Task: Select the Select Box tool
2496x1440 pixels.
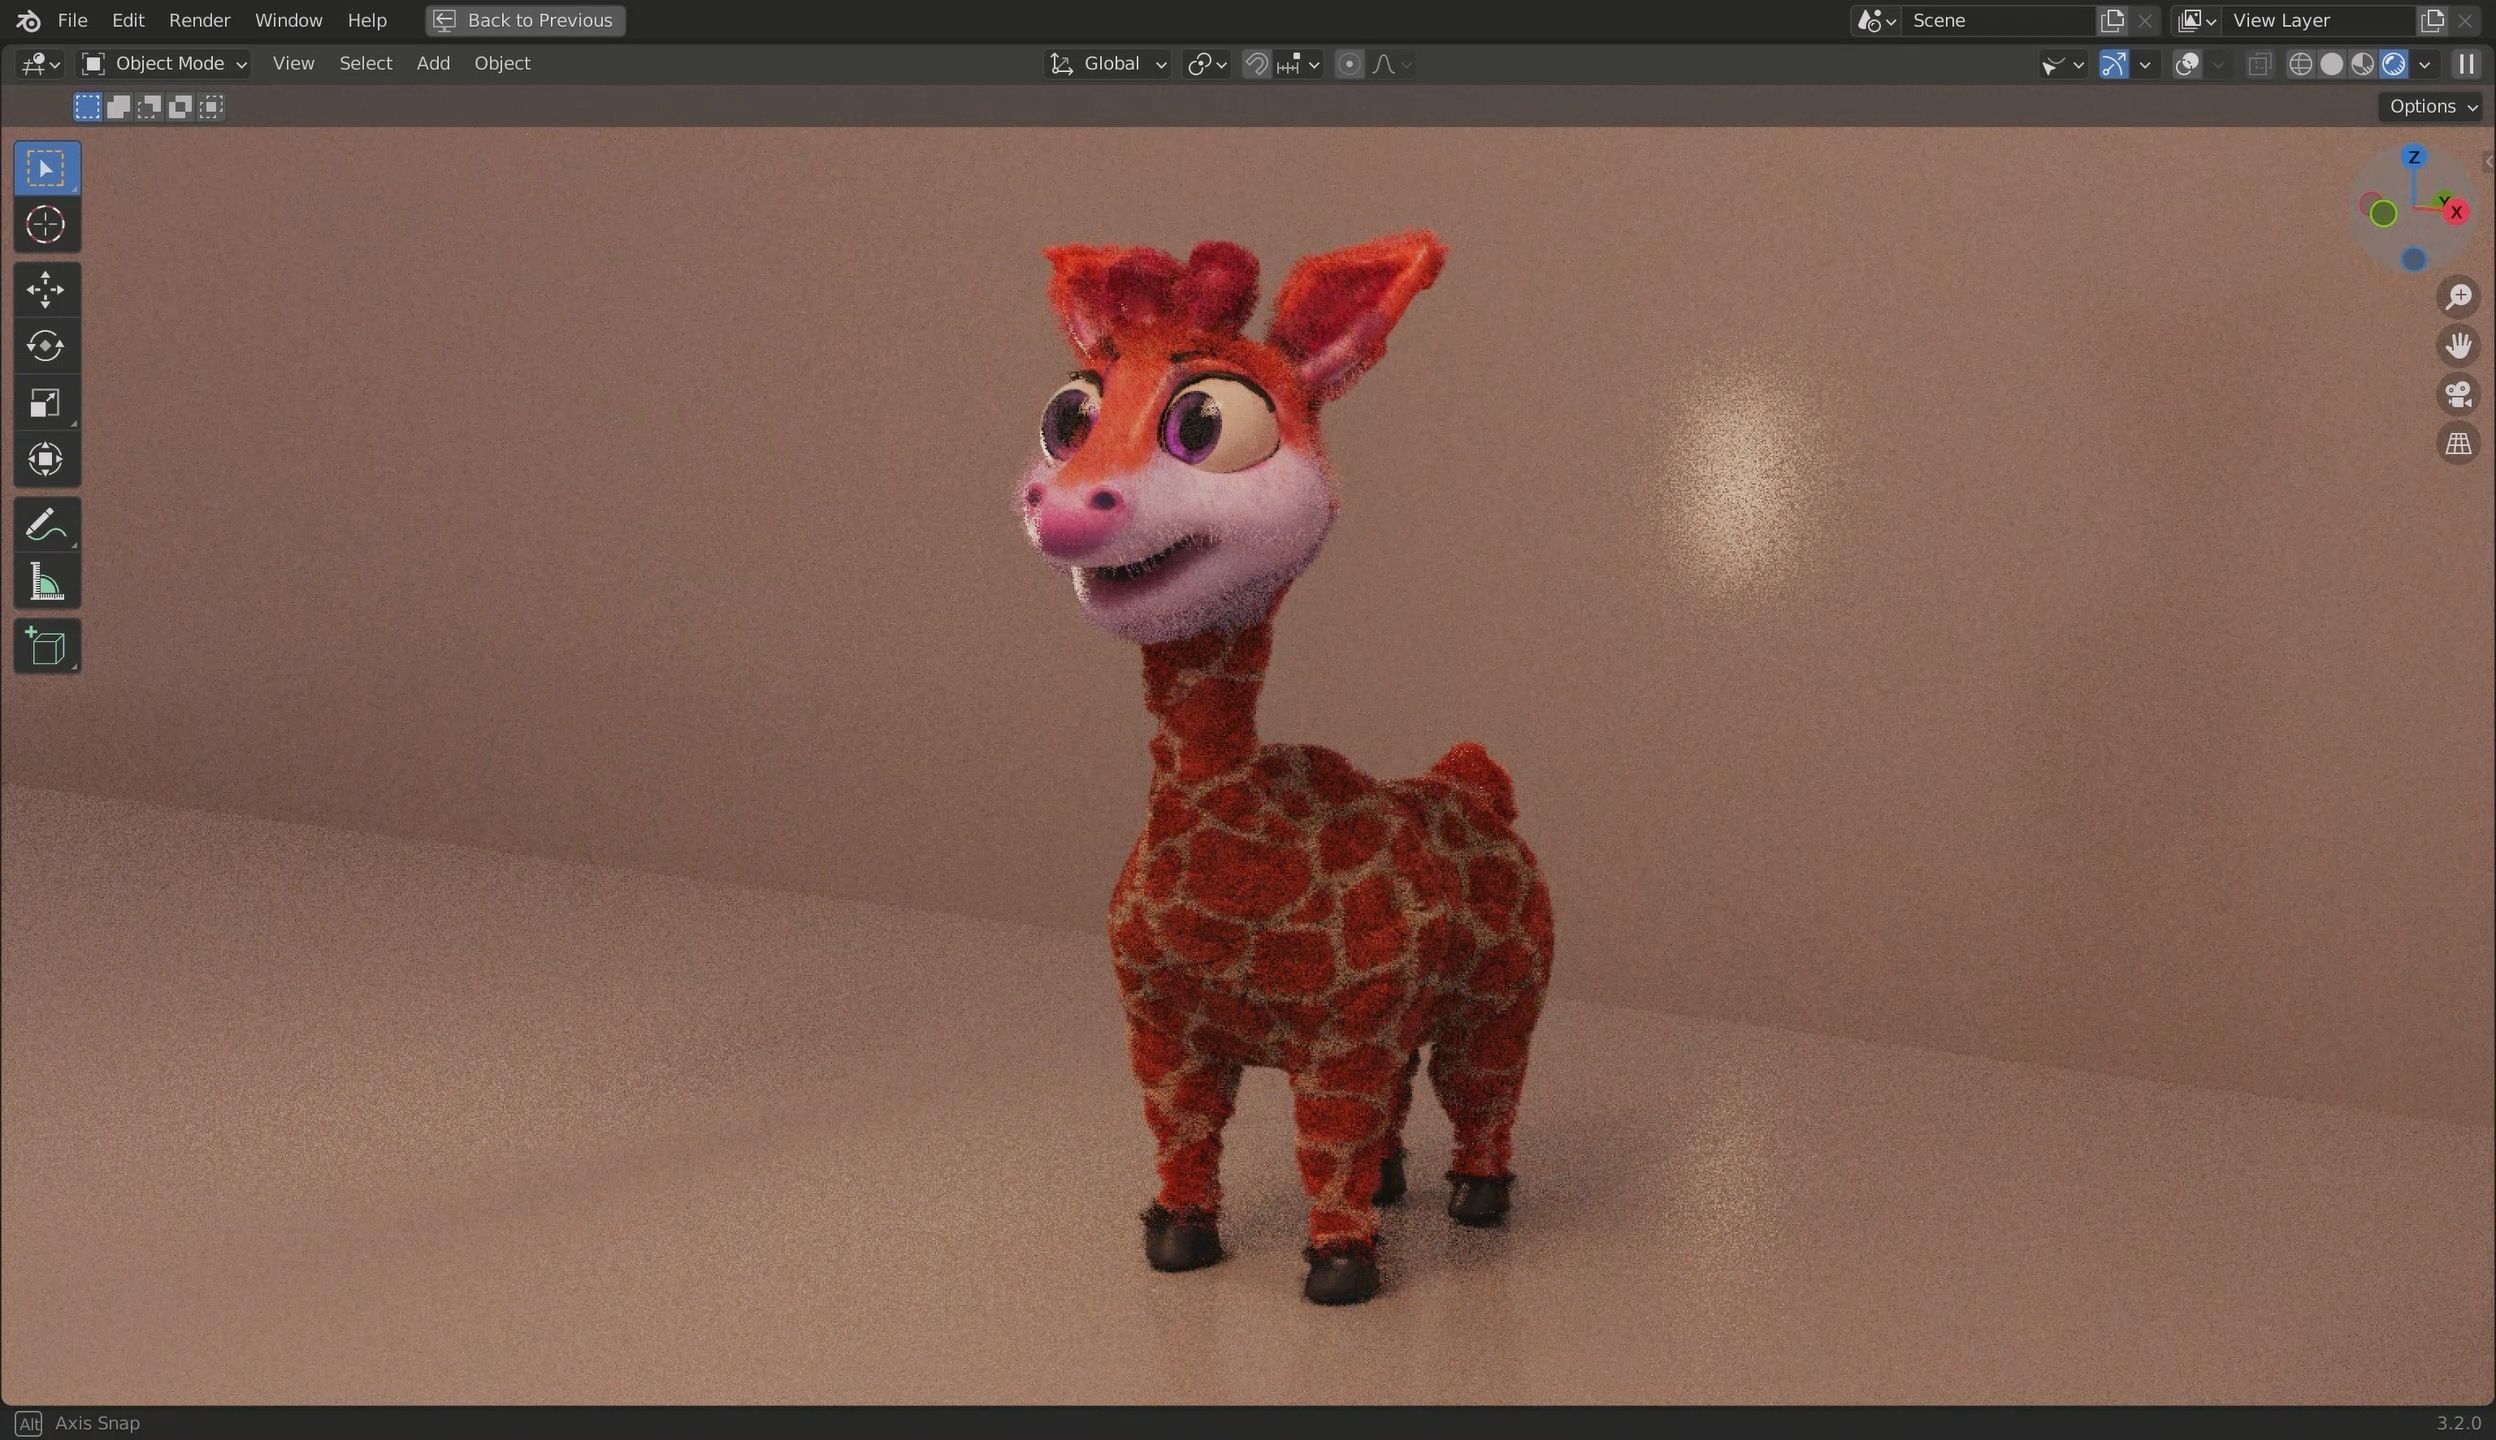Action: coord(46,168)
